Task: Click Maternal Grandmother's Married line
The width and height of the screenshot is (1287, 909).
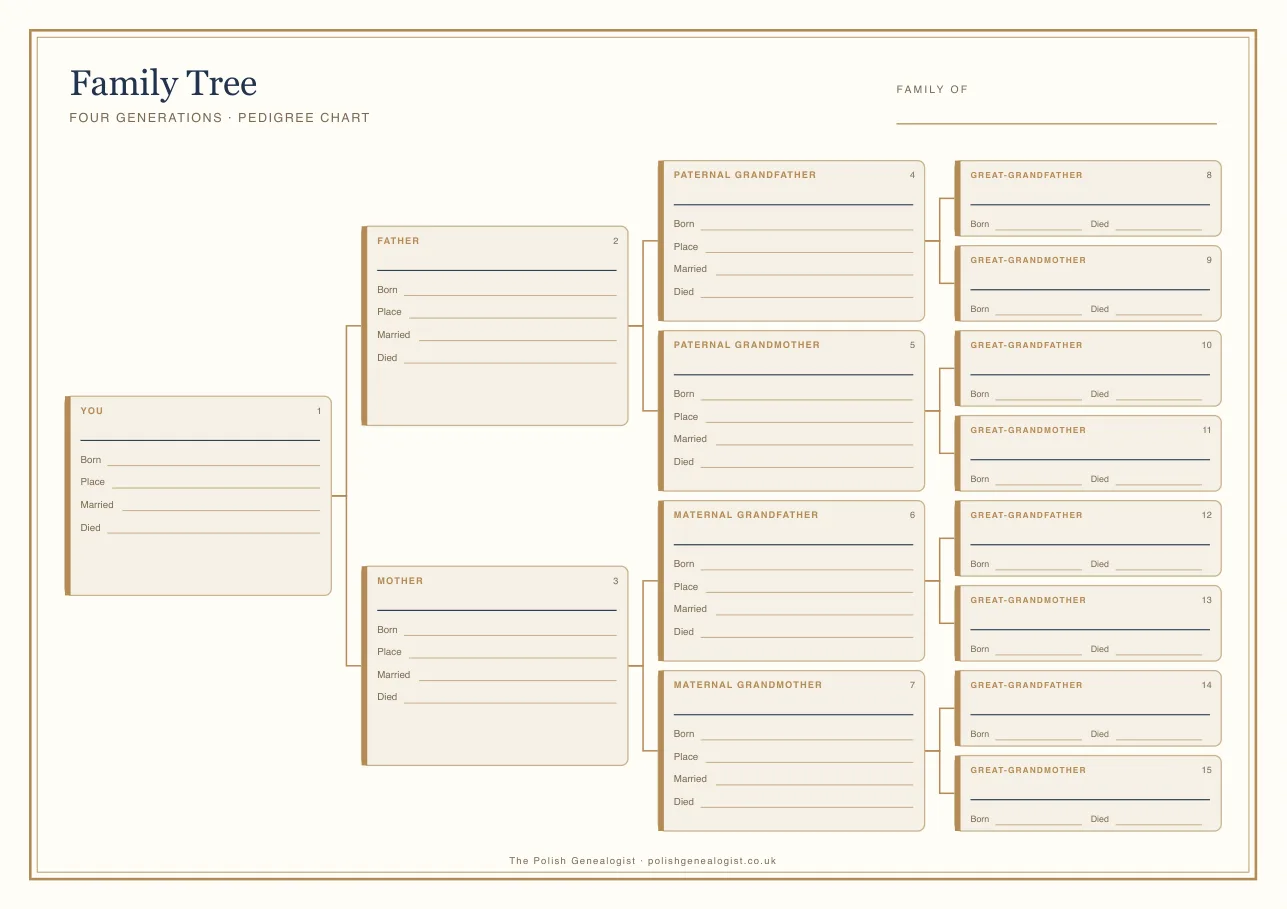Action: tap(814, 784)
